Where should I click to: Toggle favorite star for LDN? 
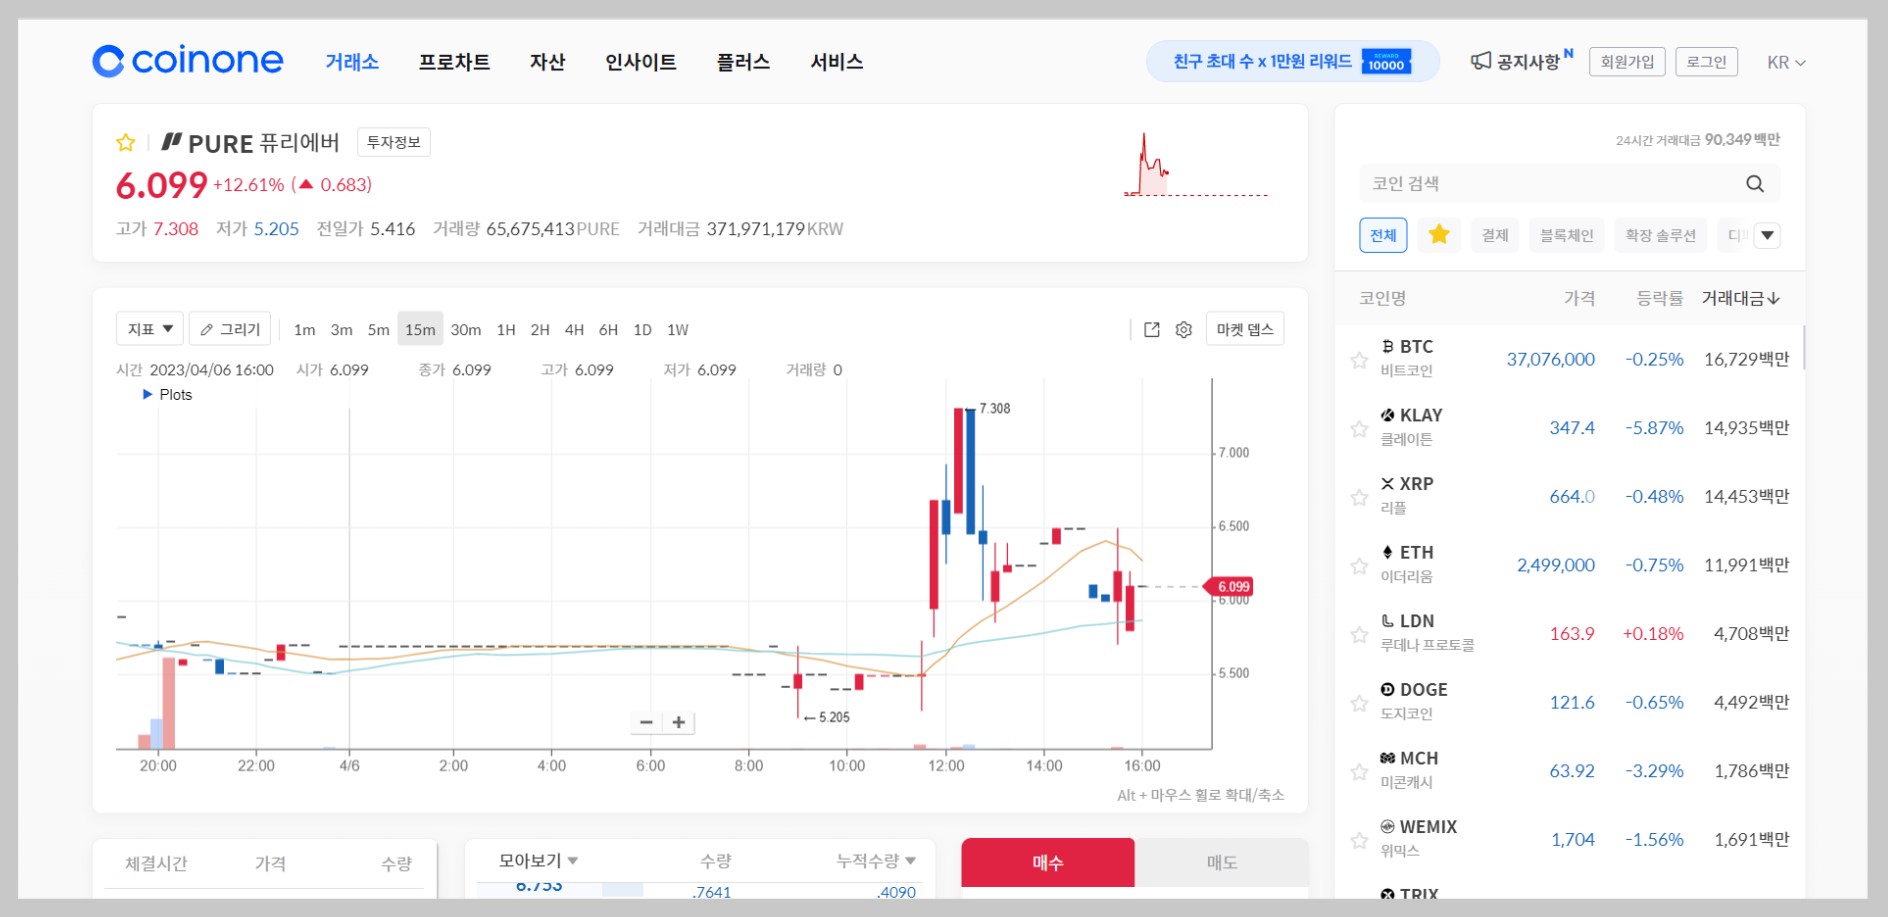[x=1359, y=635]
